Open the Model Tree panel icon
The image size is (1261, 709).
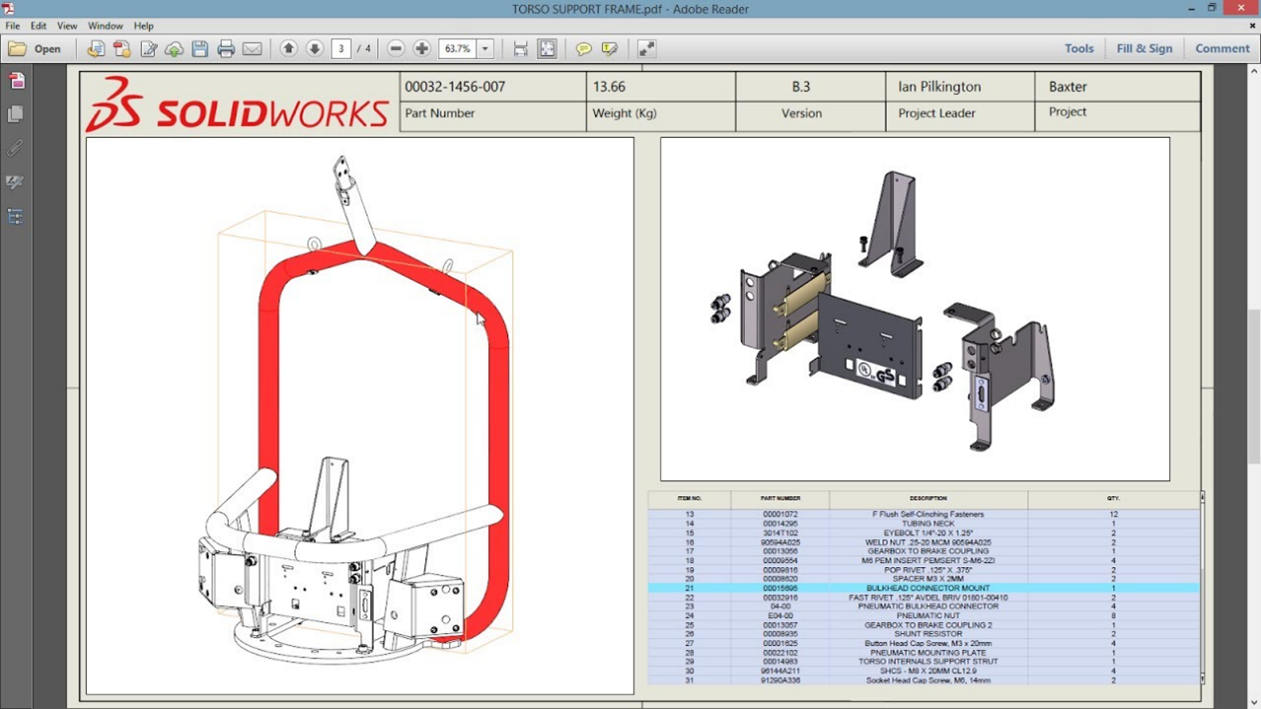[15, 217]
